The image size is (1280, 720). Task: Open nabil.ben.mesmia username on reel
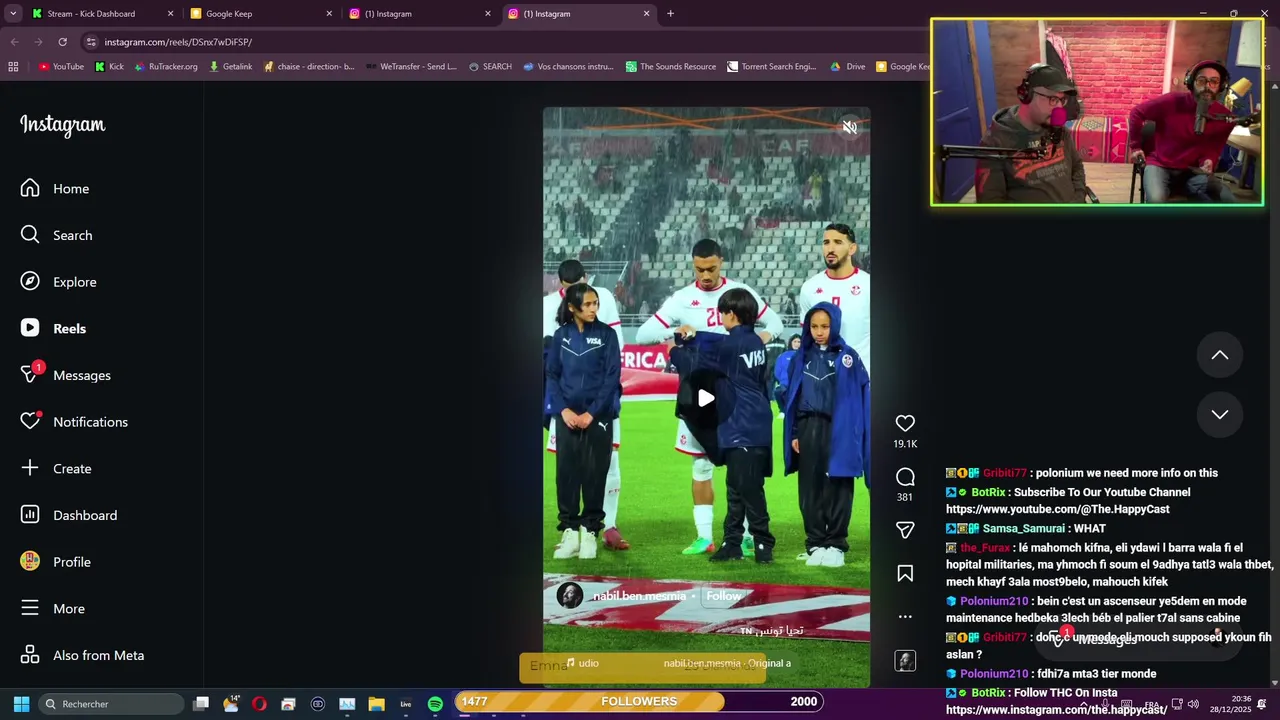pyautogui.click(x=639, y=596)
